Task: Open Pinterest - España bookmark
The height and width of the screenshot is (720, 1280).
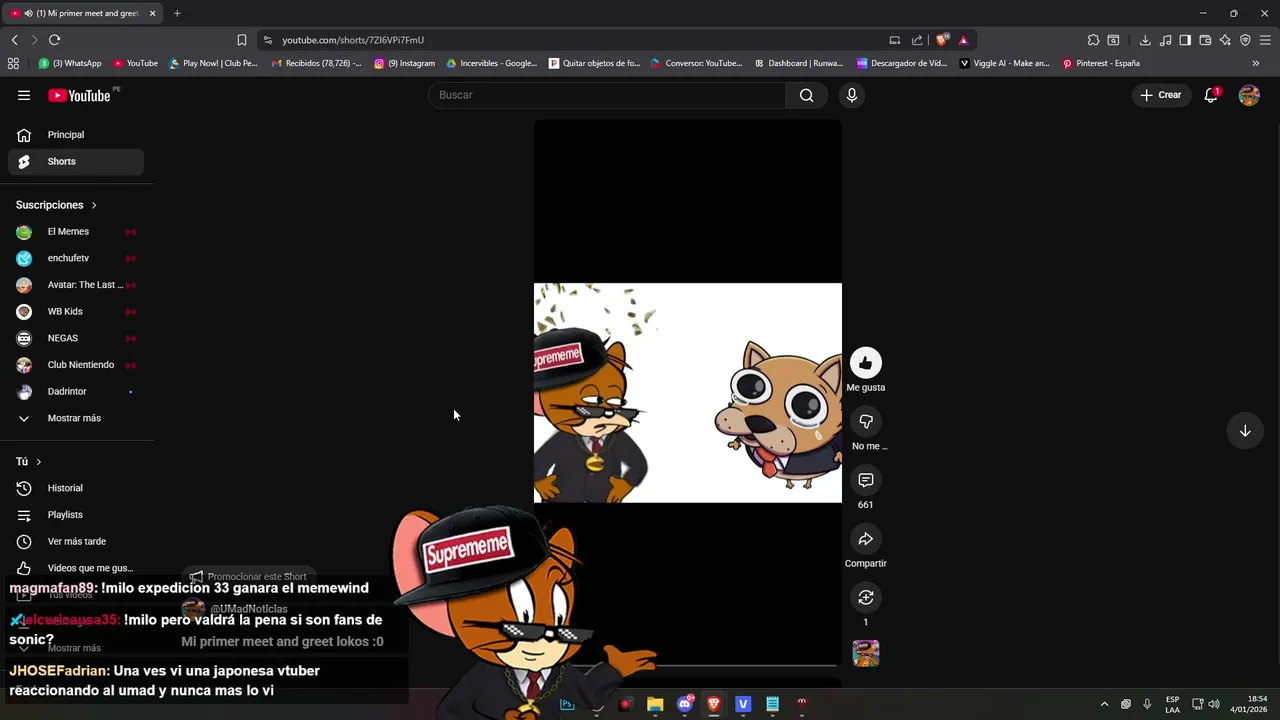Action: (1100, 63)
